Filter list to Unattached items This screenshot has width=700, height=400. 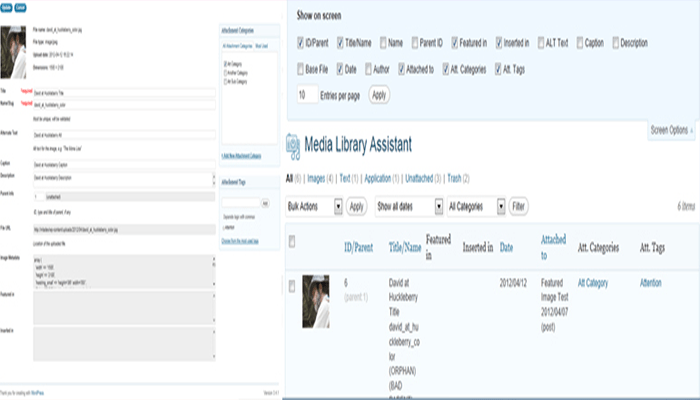pyautogui.click(x=419, y=179)
